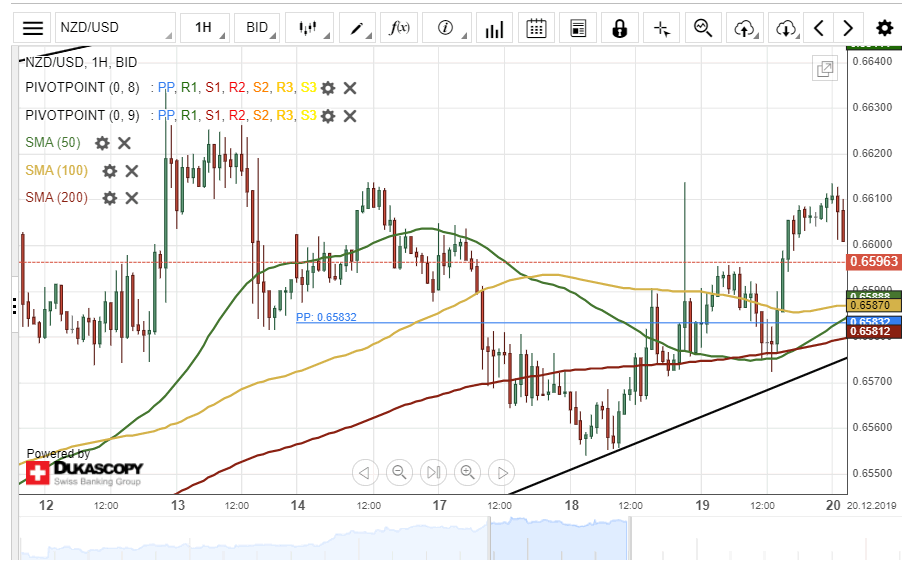The height and width of the screenshot is (566, 912).
Task: Toggle the padlock chart lock
Action: [620, 28]
